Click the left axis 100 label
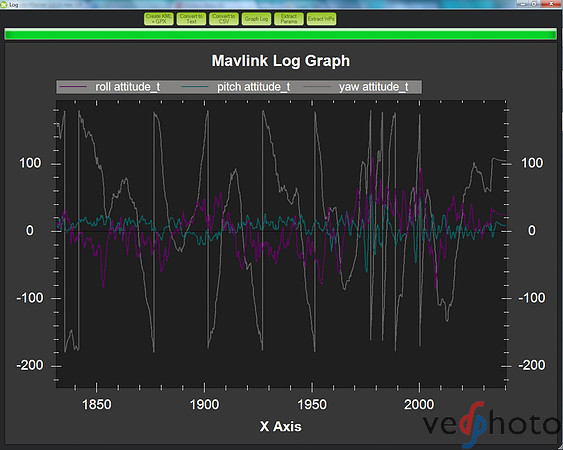 [30, 163]
